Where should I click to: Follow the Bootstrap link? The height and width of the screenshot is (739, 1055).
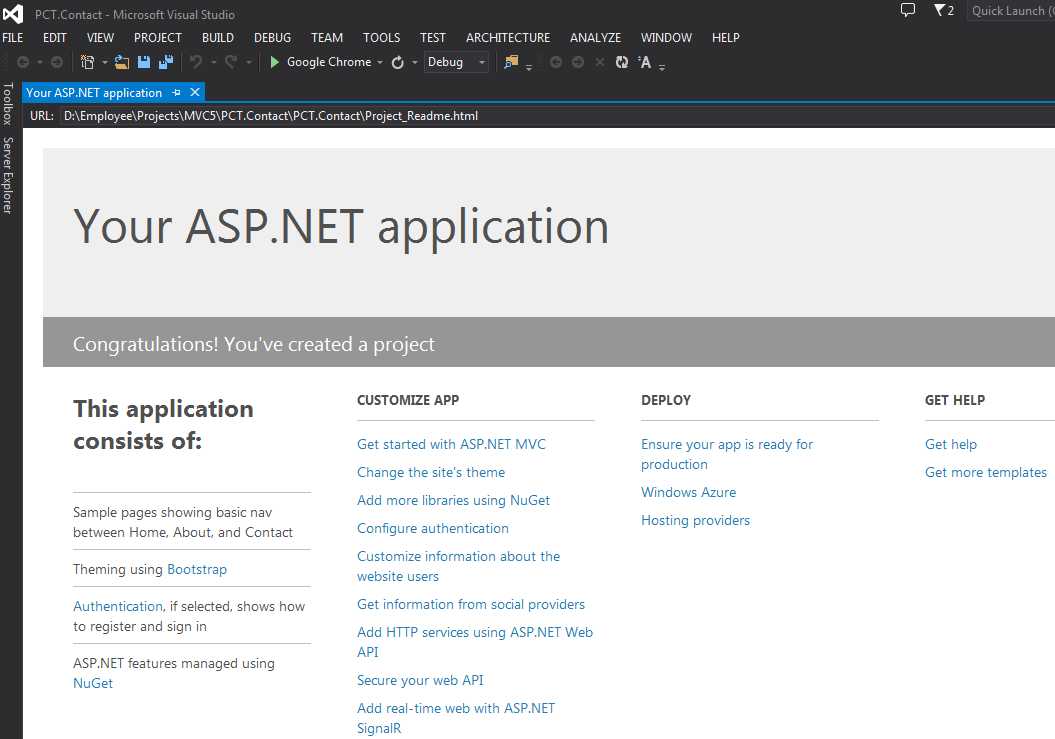196,569
